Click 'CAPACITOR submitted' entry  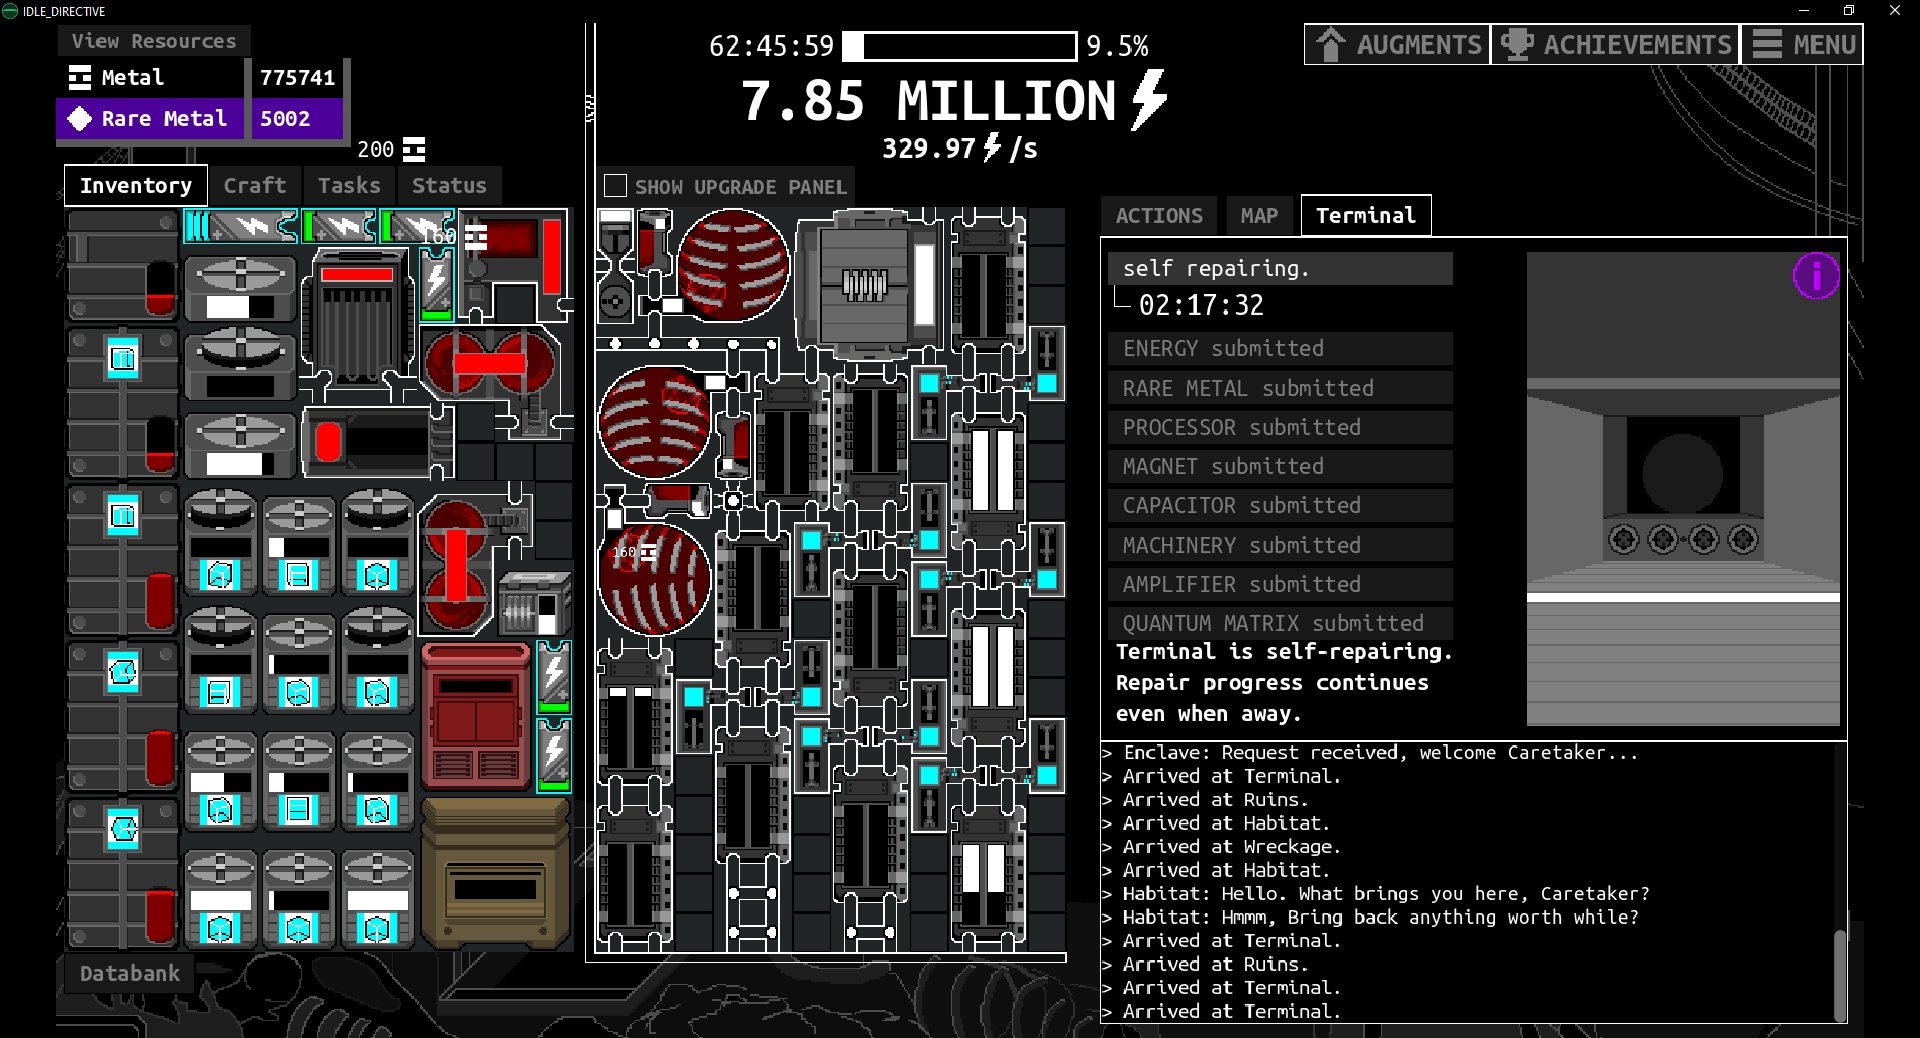(x=1280, y=505)
